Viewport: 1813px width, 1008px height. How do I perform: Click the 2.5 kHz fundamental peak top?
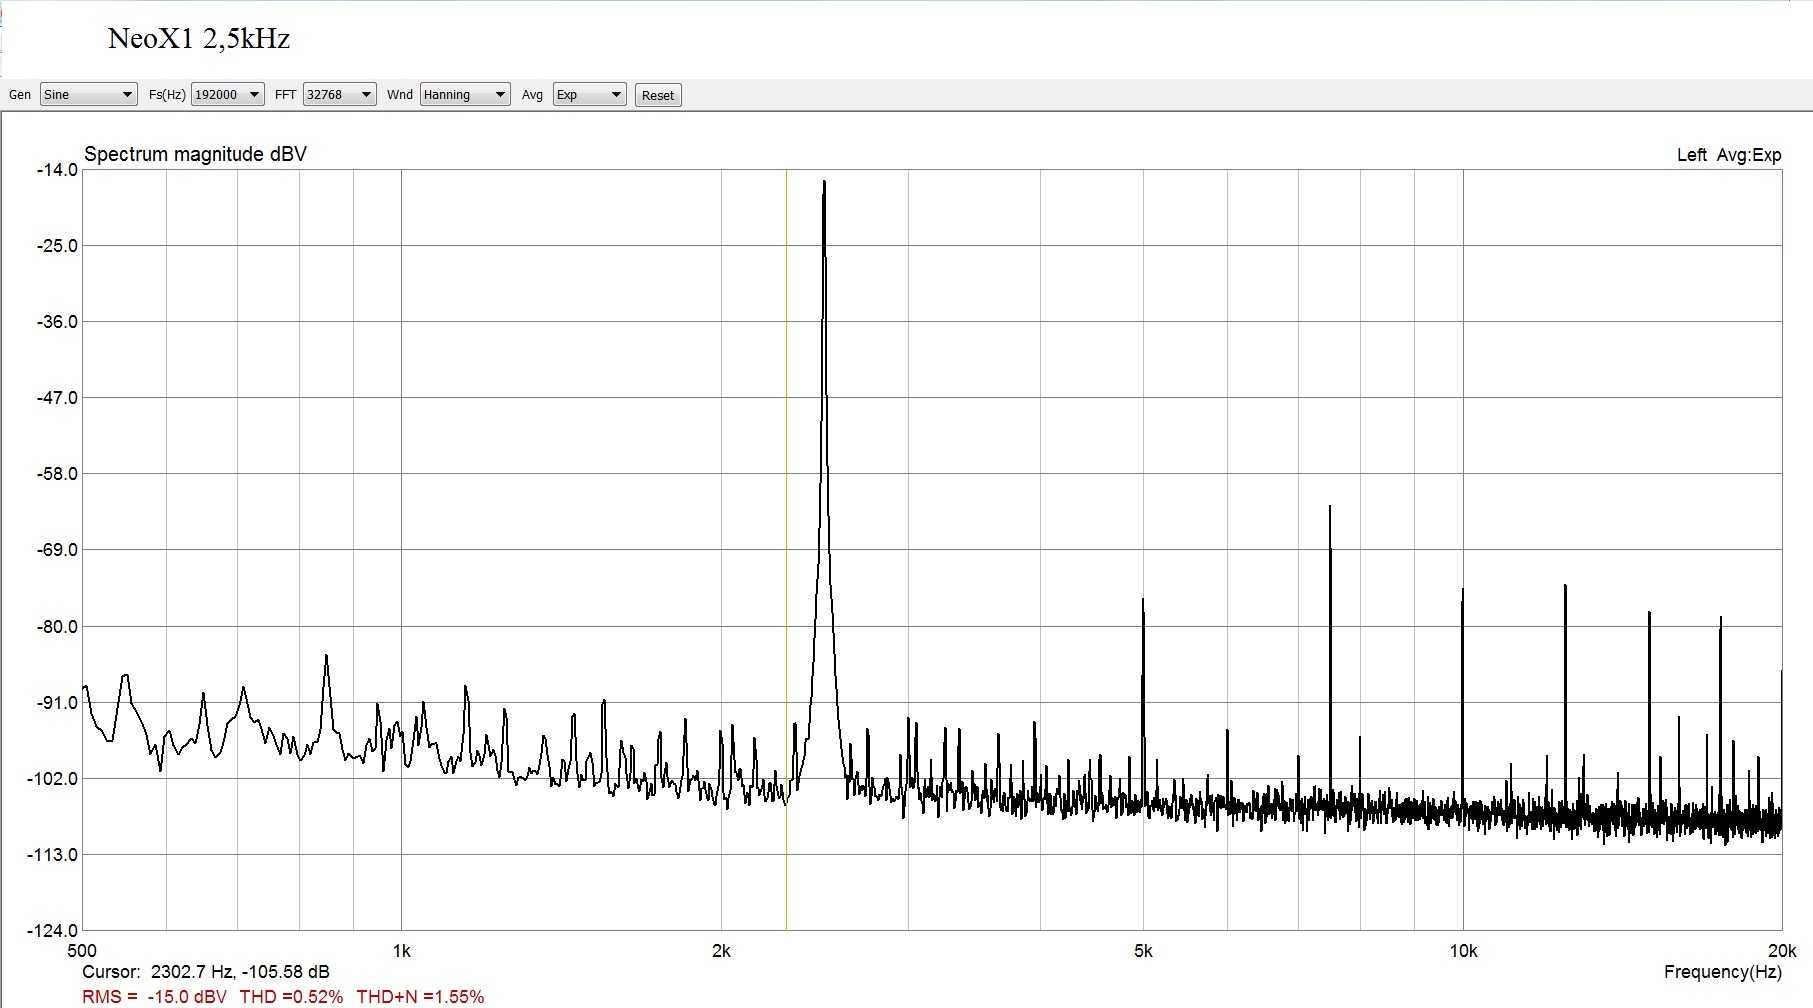coord(824,184)
